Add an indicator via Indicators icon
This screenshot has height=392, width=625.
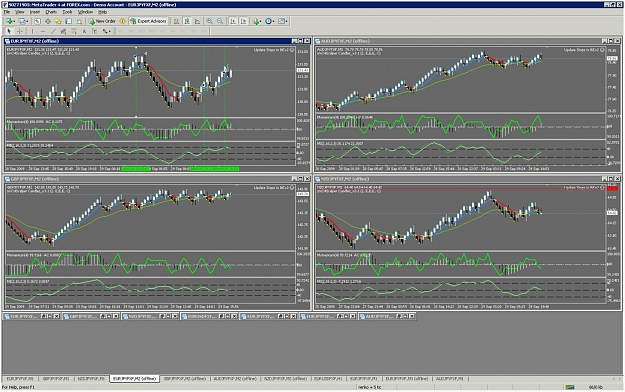[255, 21]
